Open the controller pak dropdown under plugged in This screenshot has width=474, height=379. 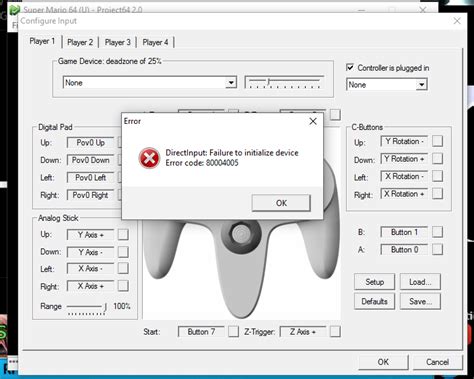tap(387, 85)
